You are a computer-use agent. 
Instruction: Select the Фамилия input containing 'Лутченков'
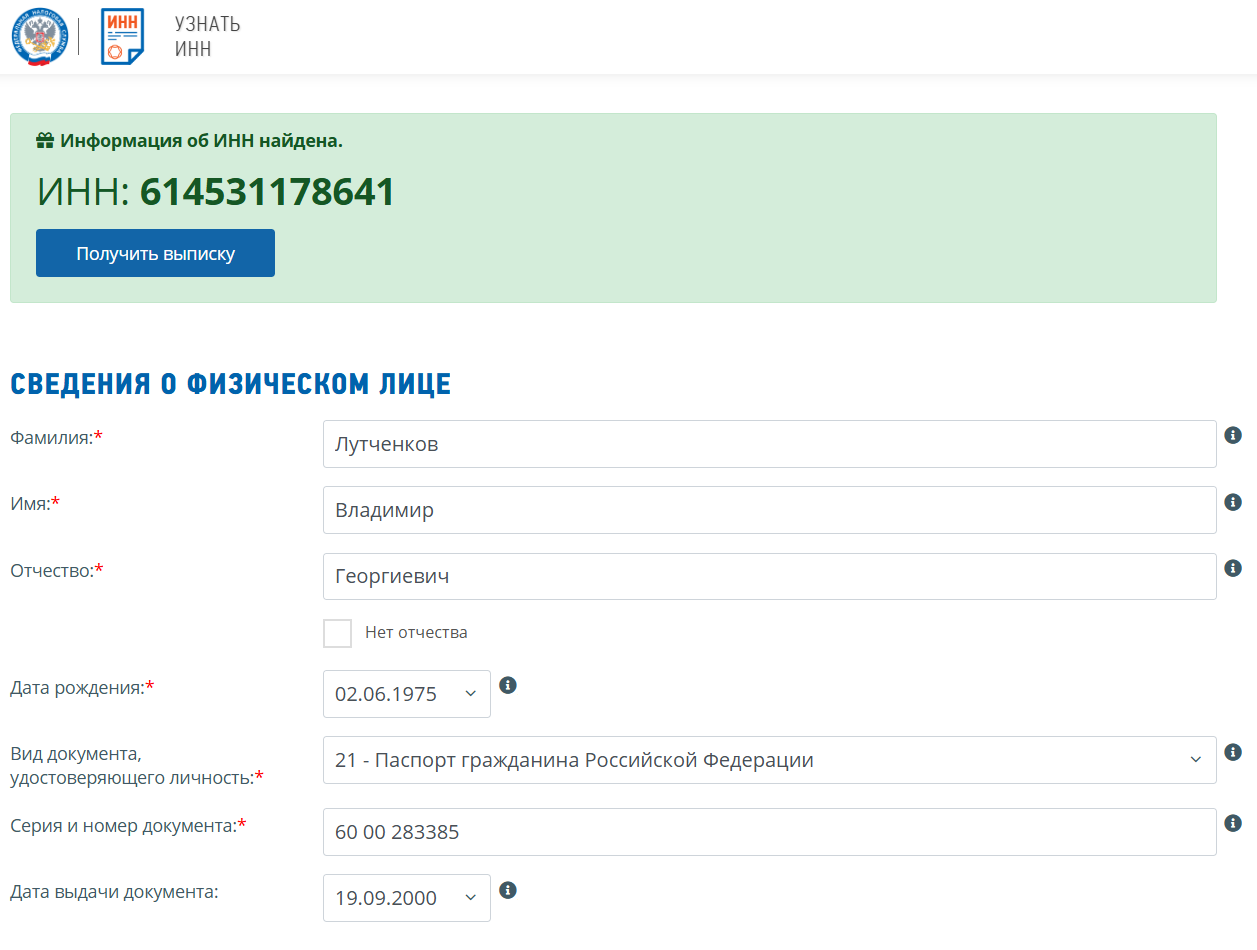pyautogui.click(x=769, y=443)
